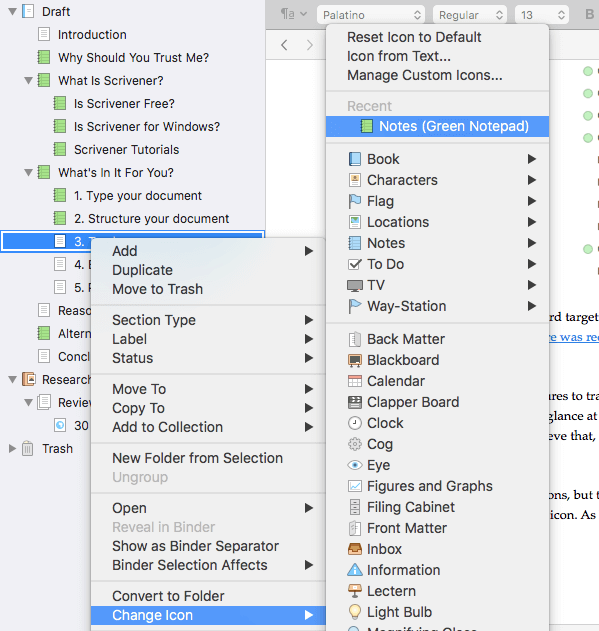Click Icon from Text...
This screenshot has width=599, height=631.
point(437,56)
